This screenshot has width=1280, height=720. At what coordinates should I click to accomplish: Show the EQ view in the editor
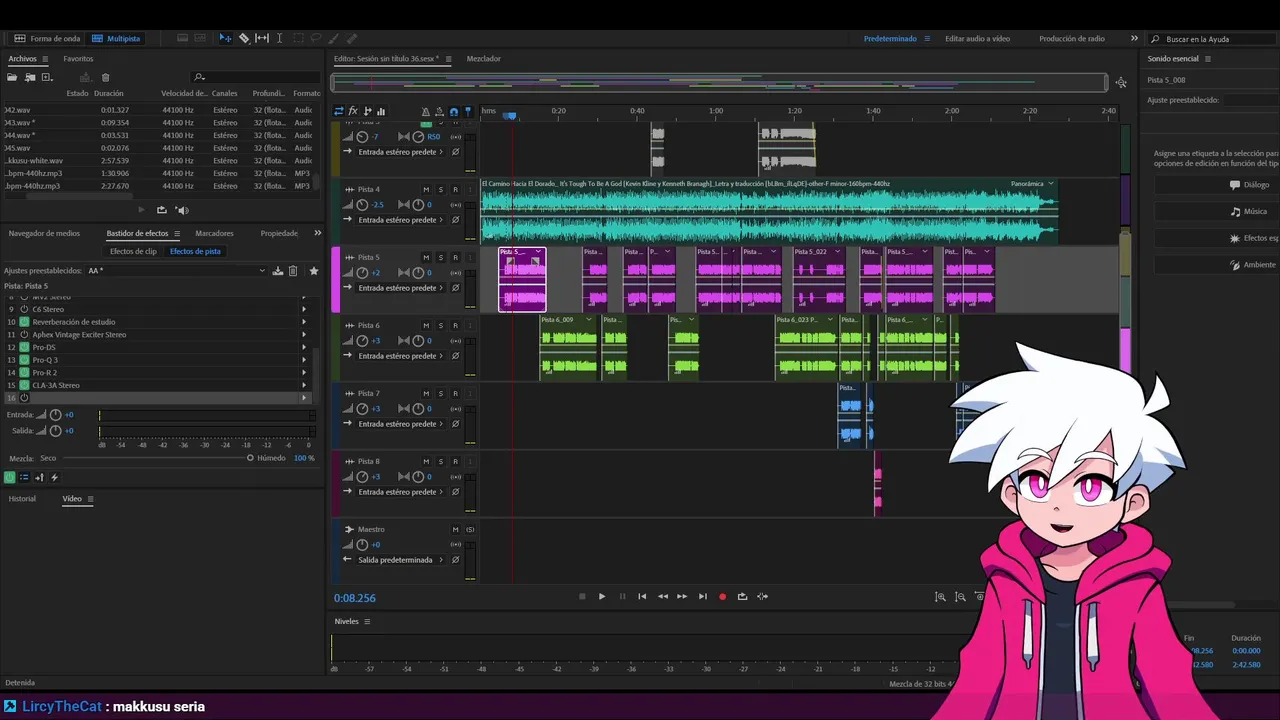pos(381,111)
